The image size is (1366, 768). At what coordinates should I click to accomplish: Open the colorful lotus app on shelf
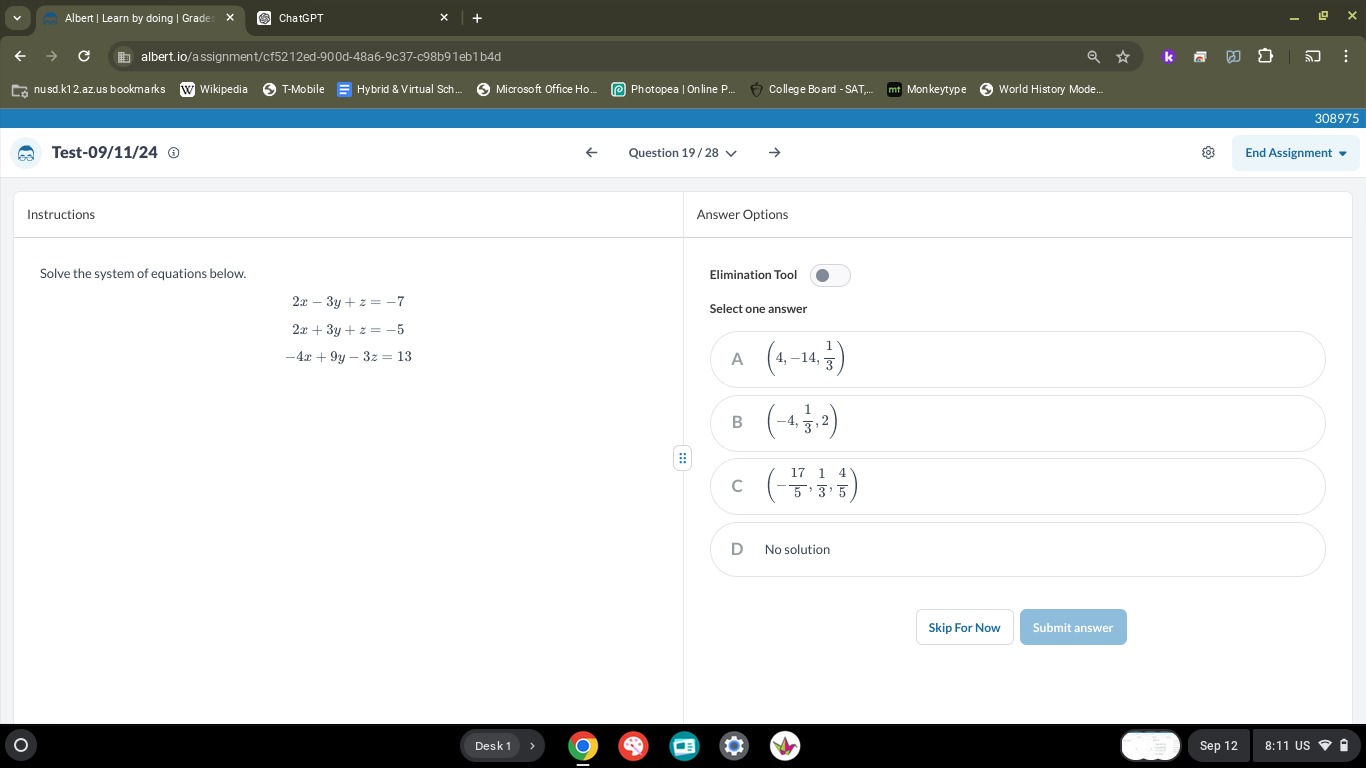click(785, 746)
